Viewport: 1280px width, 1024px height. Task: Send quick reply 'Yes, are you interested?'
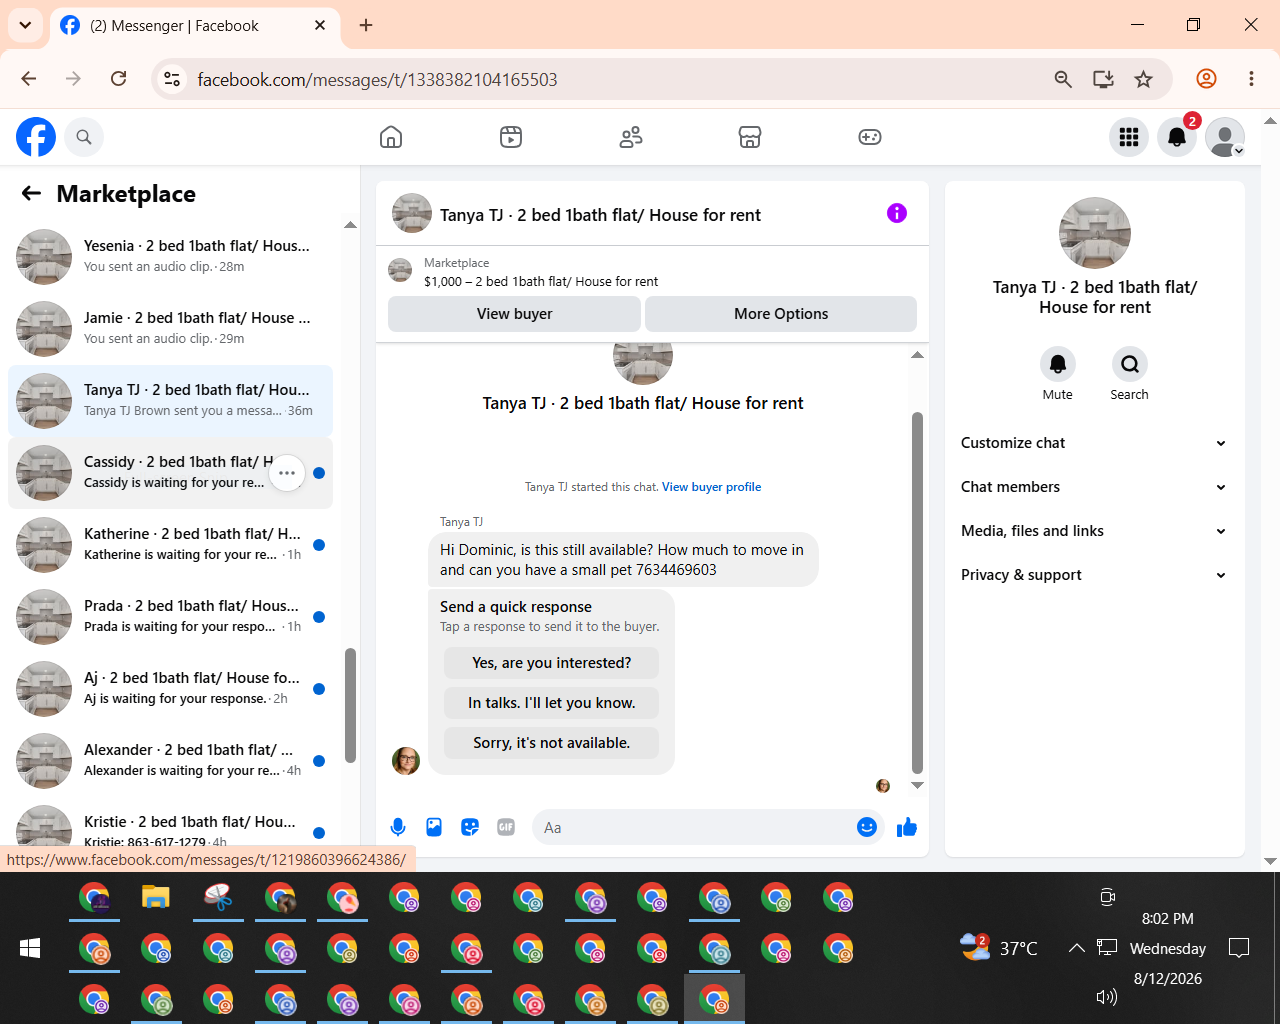pyautogui.click(x=552, y=663)
